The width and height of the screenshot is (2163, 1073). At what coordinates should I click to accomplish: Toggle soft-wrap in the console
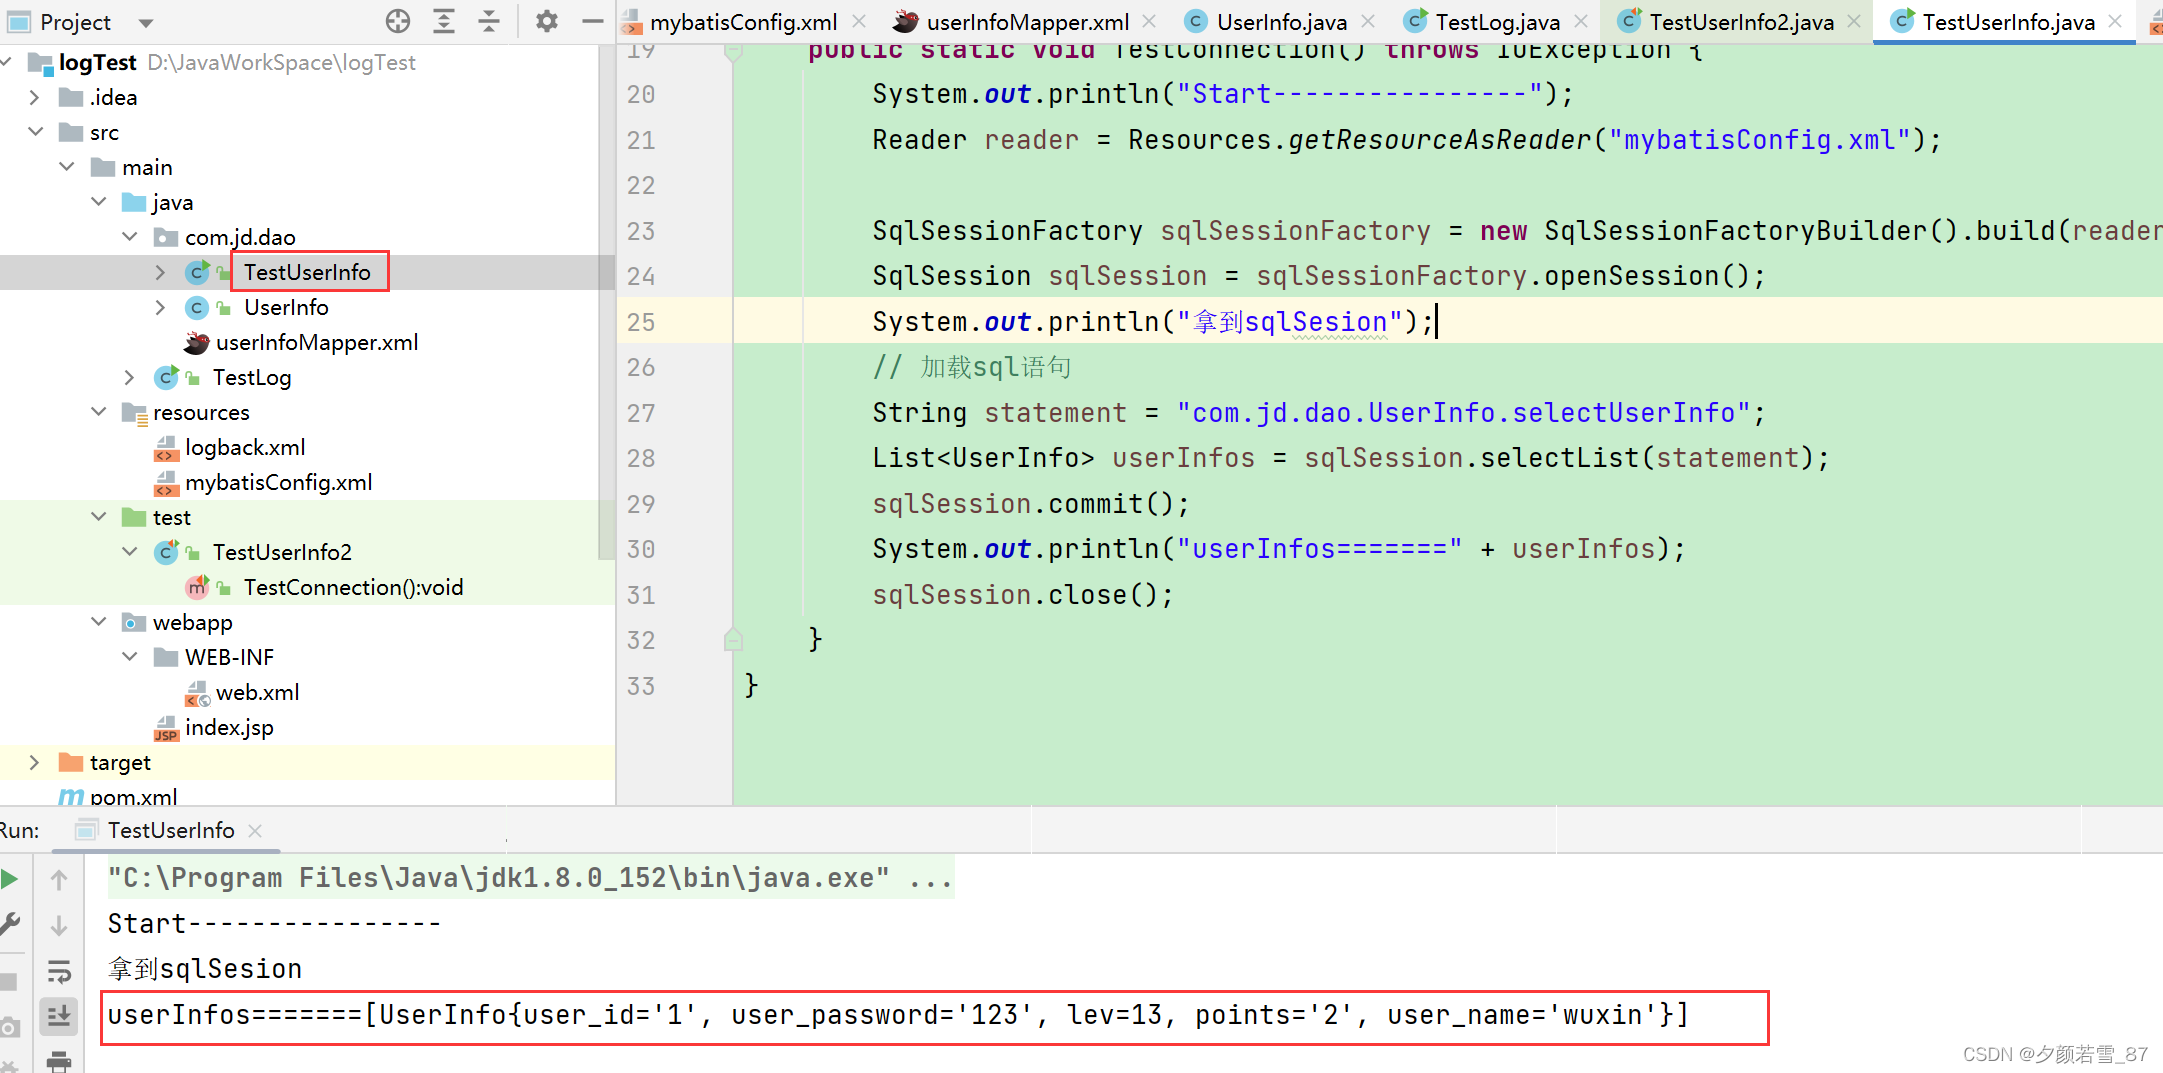coord(59,971)
